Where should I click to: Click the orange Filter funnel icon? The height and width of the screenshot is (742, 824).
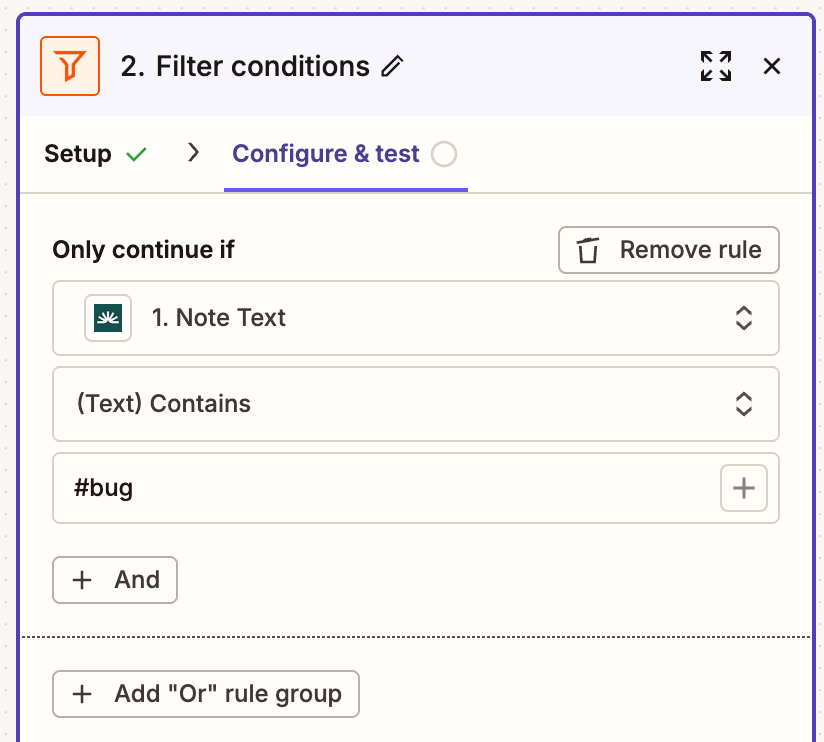point(70,66)
